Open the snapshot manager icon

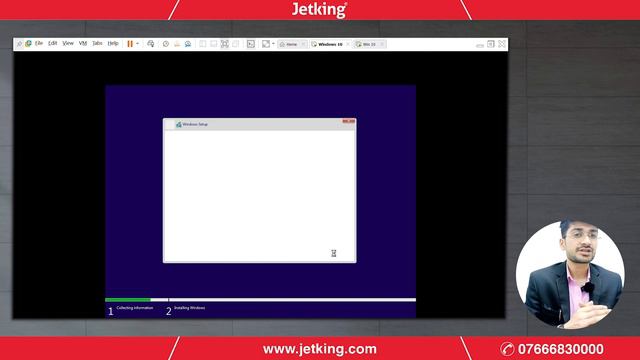coord(188,44)
